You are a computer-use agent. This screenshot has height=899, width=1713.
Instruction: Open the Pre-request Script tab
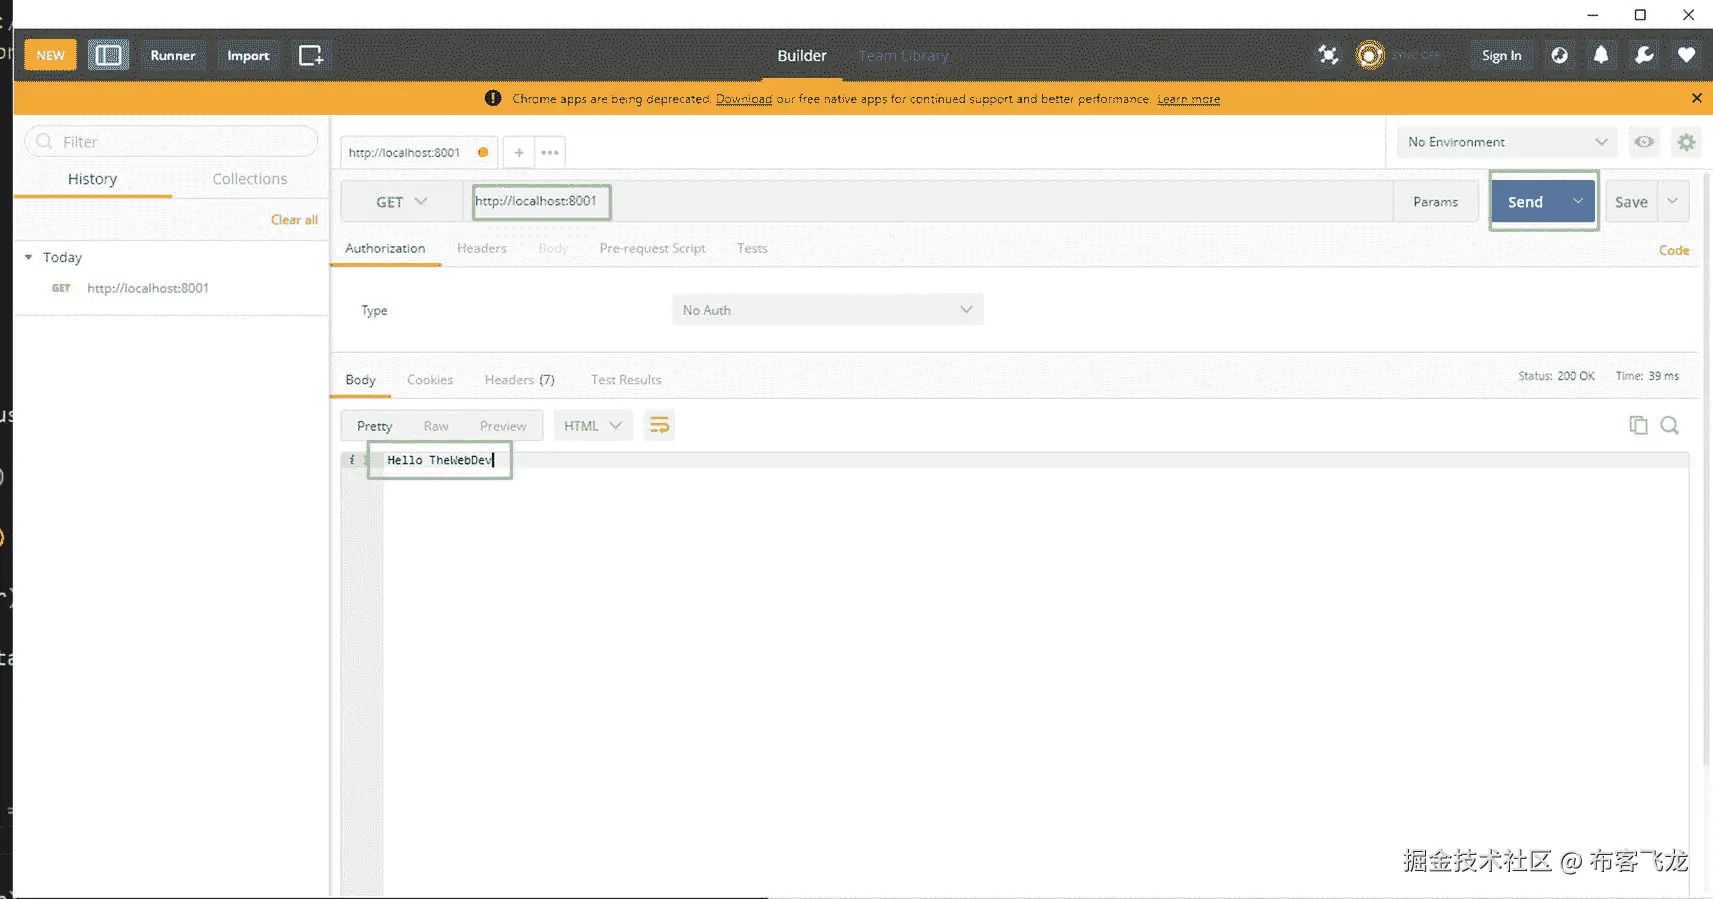point(652,248)
